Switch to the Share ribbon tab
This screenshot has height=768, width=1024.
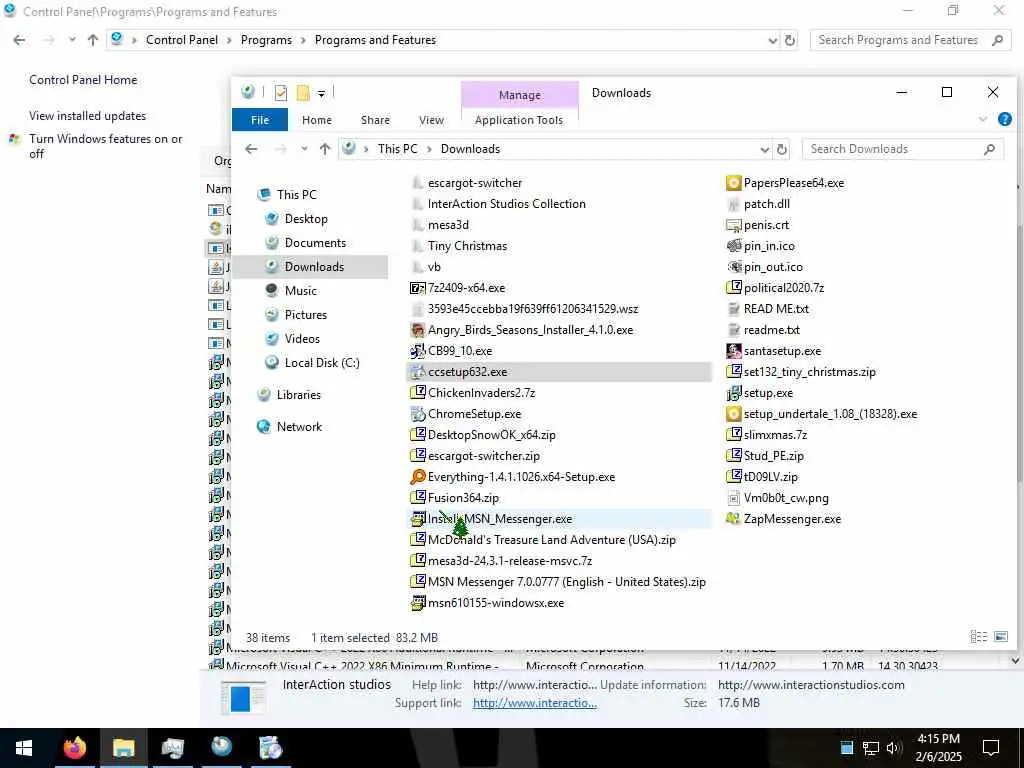375,120
